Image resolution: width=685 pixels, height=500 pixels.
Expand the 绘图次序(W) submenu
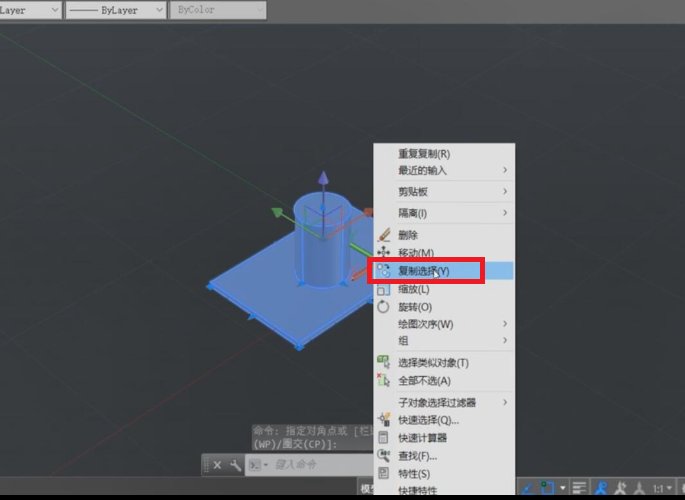point(444,324)
